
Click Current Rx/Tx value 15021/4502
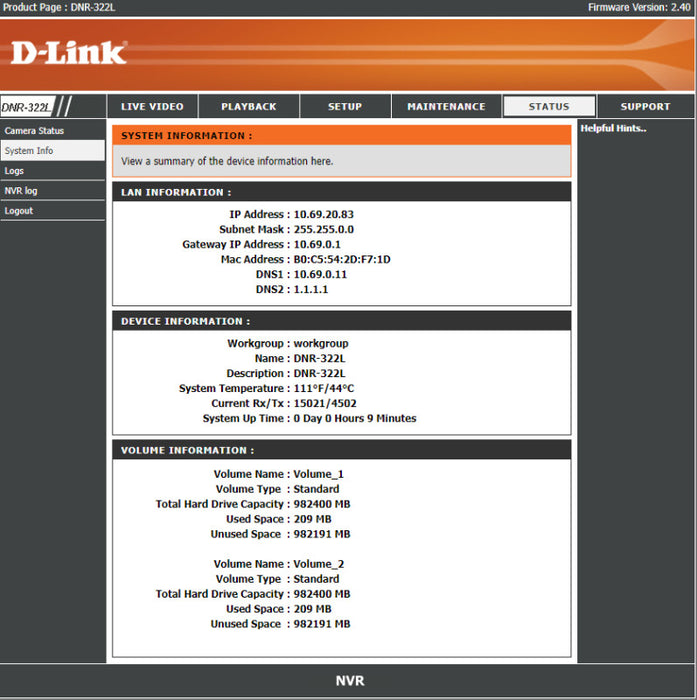click(325, 404)
